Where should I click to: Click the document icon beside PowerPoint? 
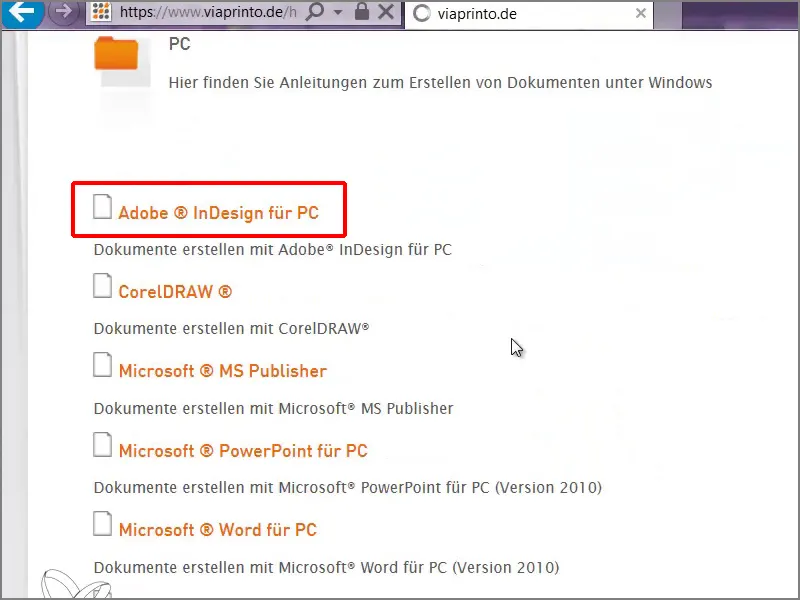(103, 445)
